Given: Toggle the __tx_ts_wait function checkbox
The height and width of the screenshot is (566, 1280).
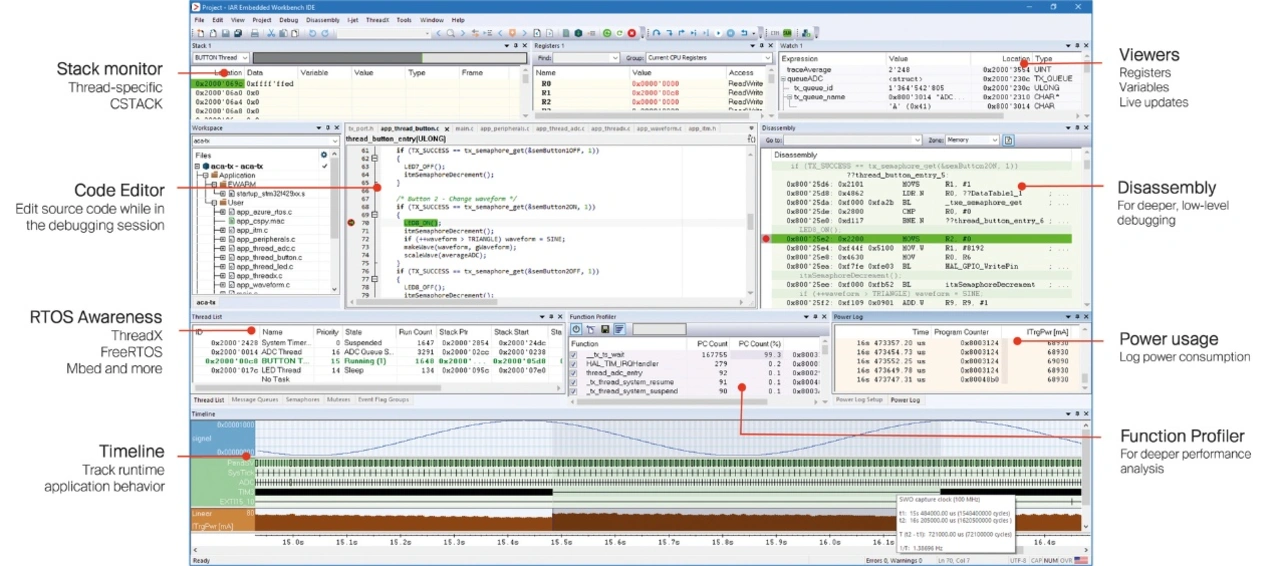Looking at the screenshot, I should [x=574, y=354].
